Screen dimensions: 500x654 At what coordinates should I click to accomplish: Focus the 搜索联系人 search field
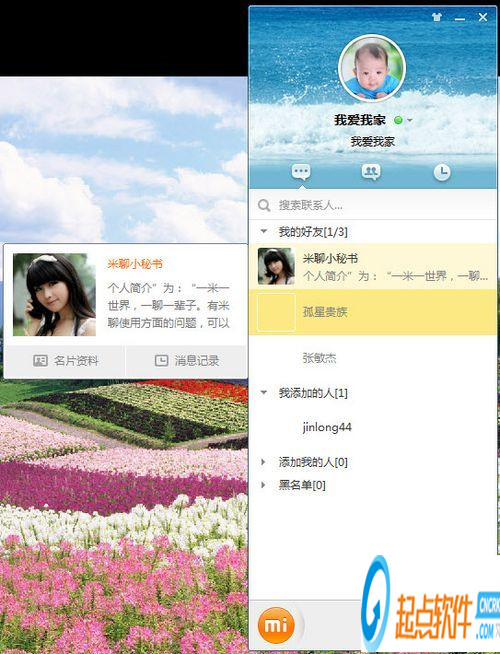(372, 205)
